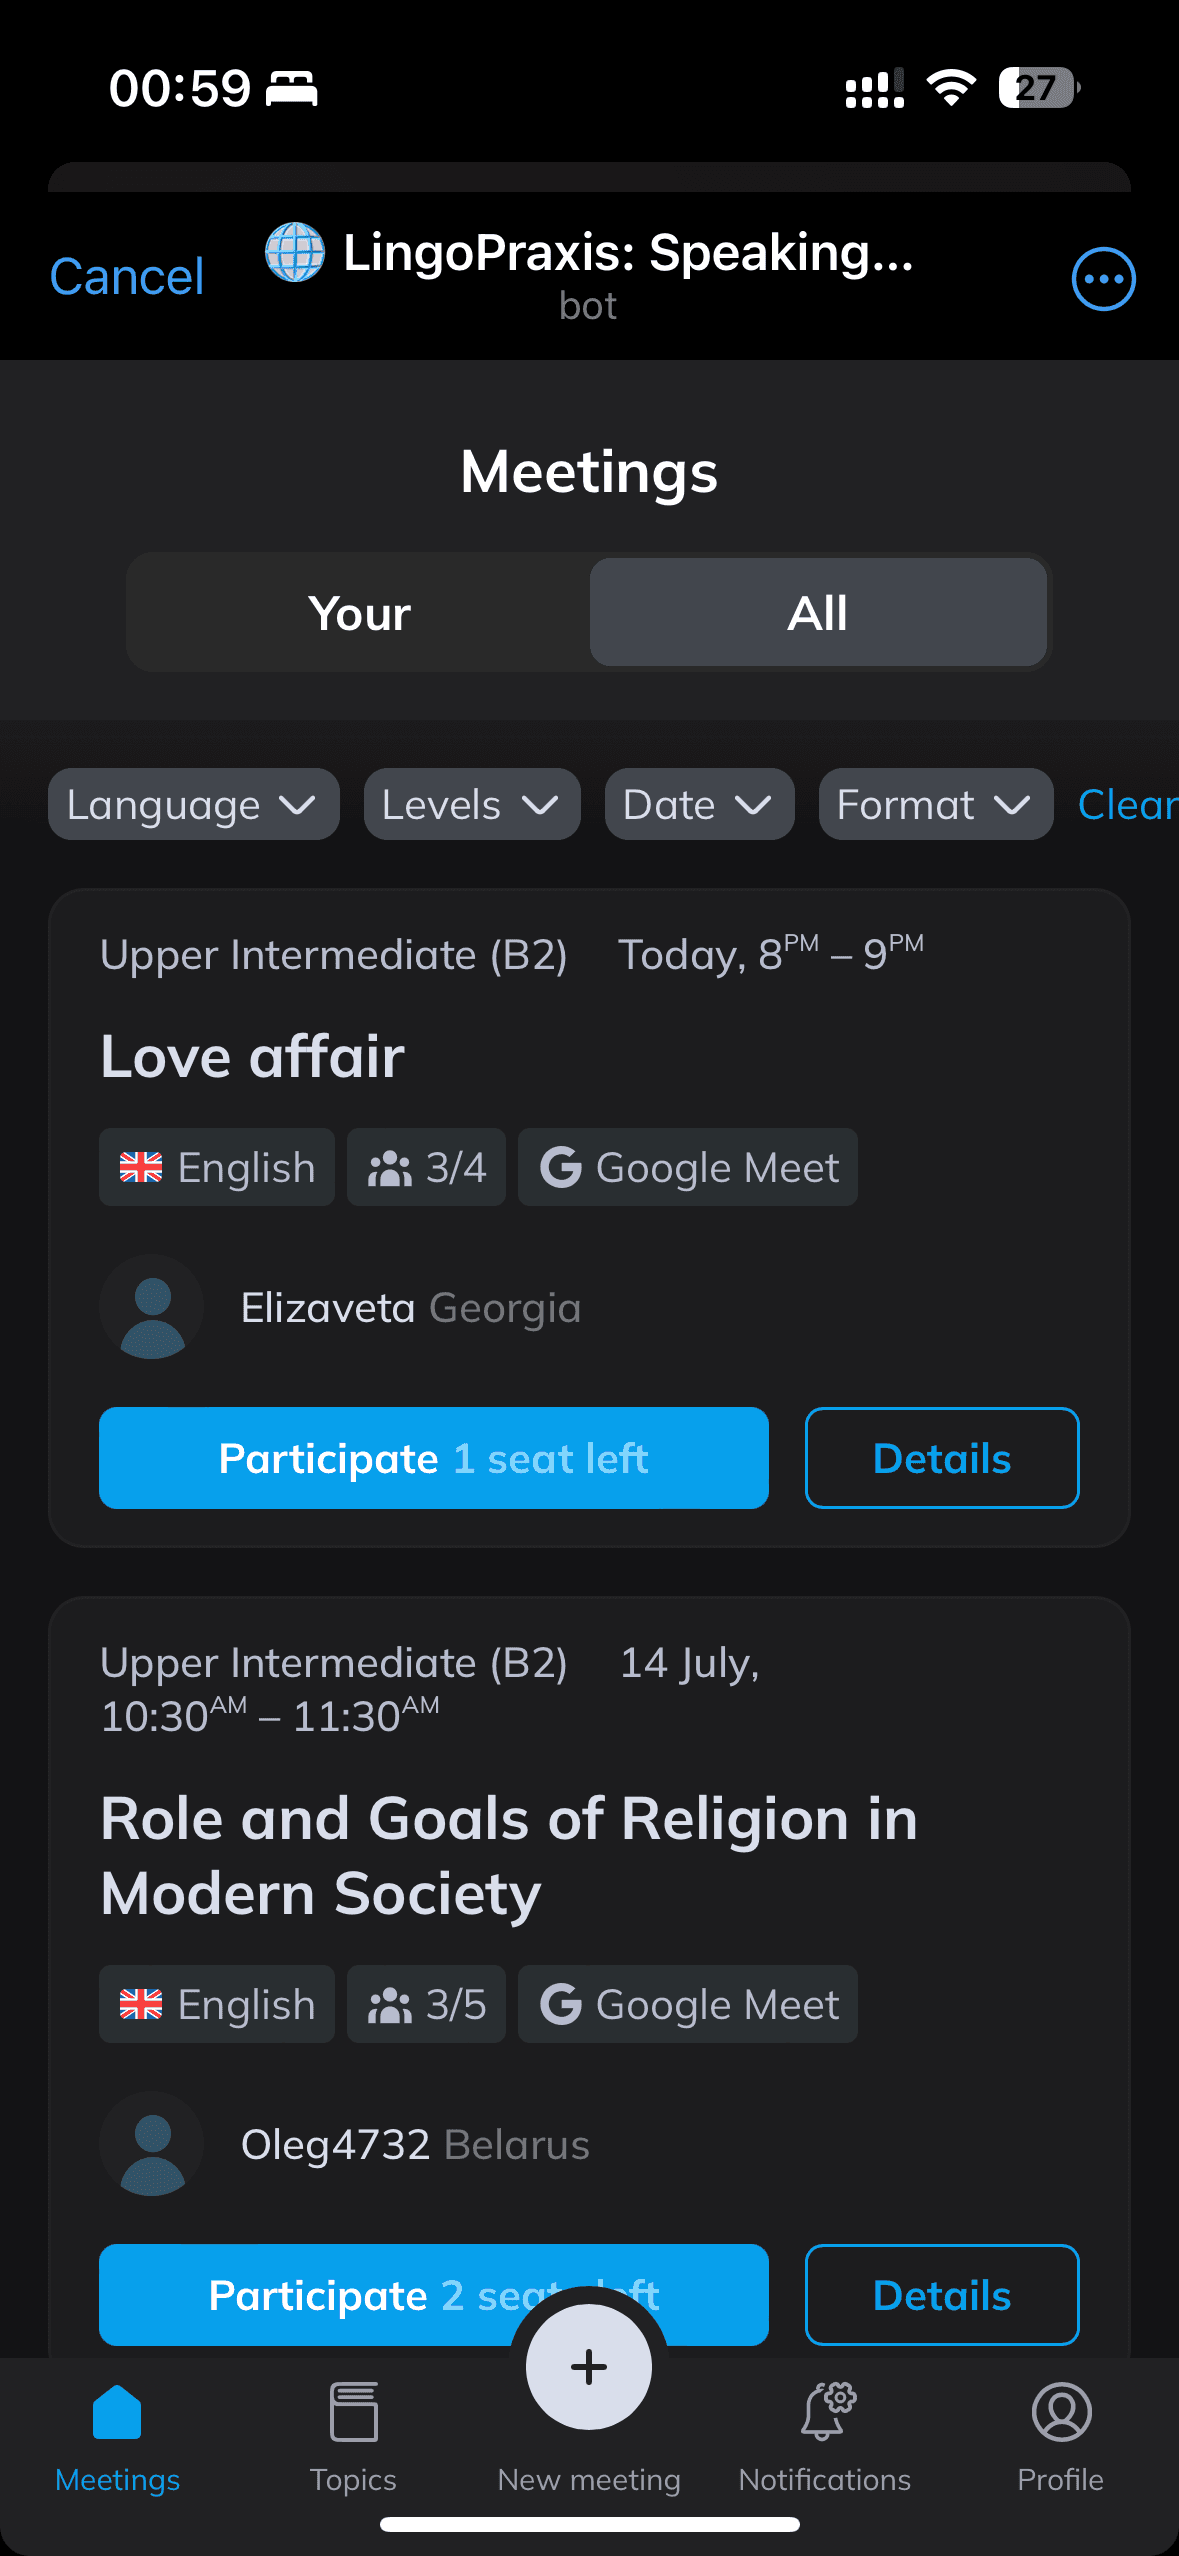Open Notifications bell icon
This screenshot has height=2556, width=1179.
click(827, 2411)
